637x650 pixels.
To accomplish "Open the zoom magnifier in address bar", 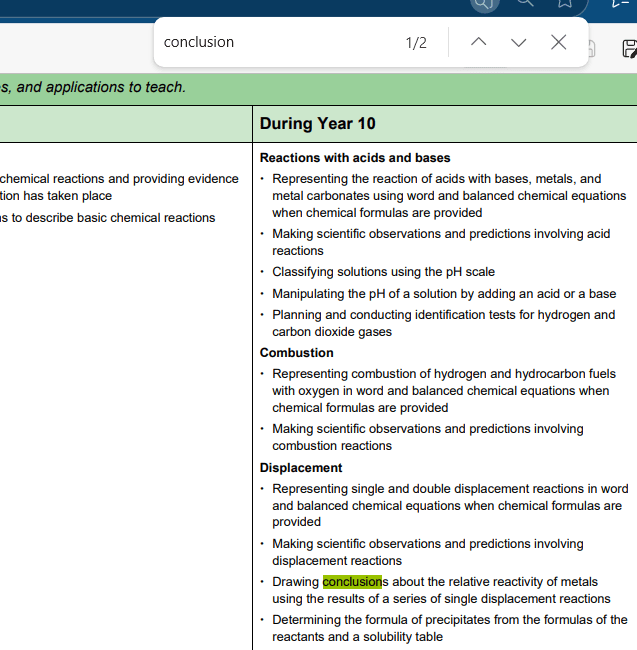I will (525, 3).
